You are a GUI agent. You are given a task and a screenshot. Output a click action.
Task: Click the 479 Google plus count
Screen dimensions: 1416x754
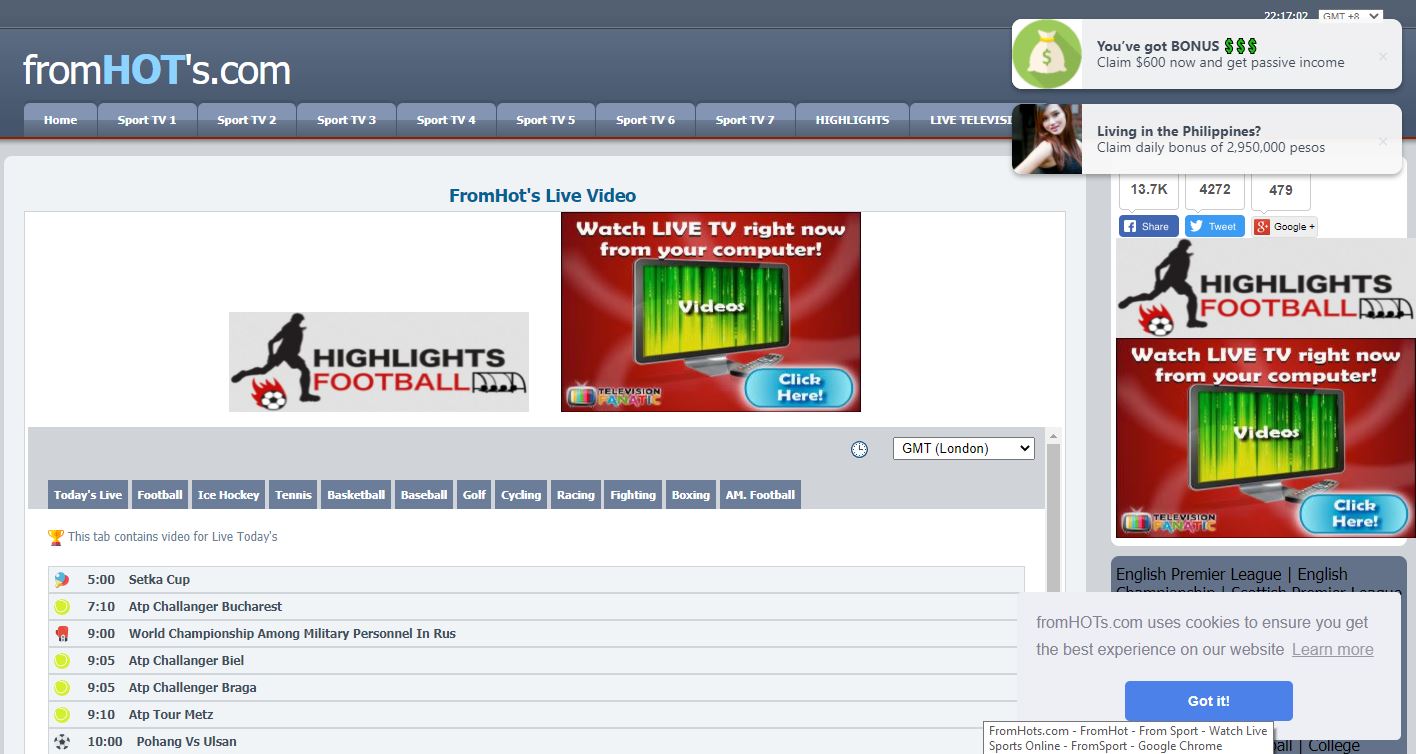tap(1281, 189)
